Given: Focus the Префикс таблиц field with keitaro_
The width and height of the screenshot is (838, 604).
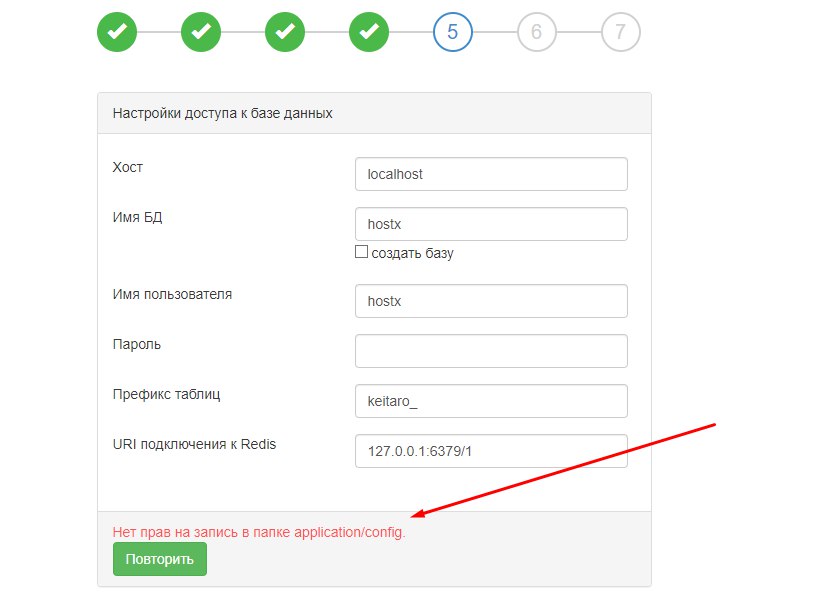Looking at the screenshot, I should (x=491, y=401).
